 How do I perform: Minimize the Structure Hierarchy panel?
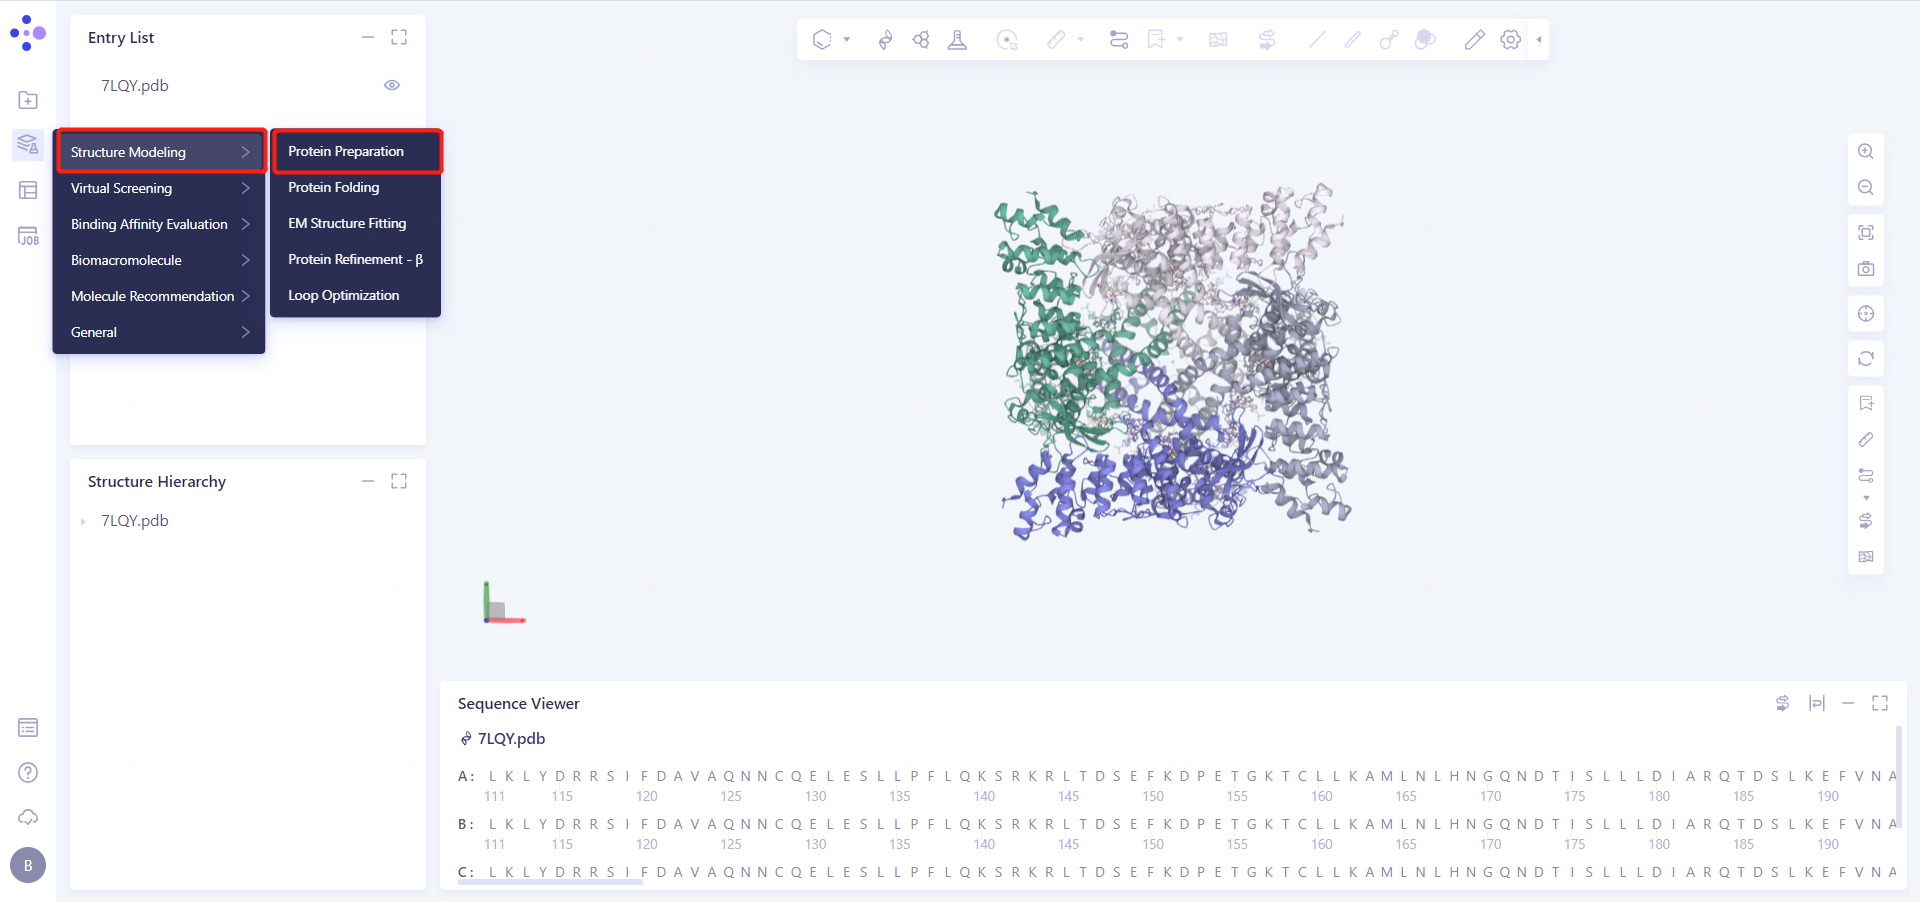[368, 481]
